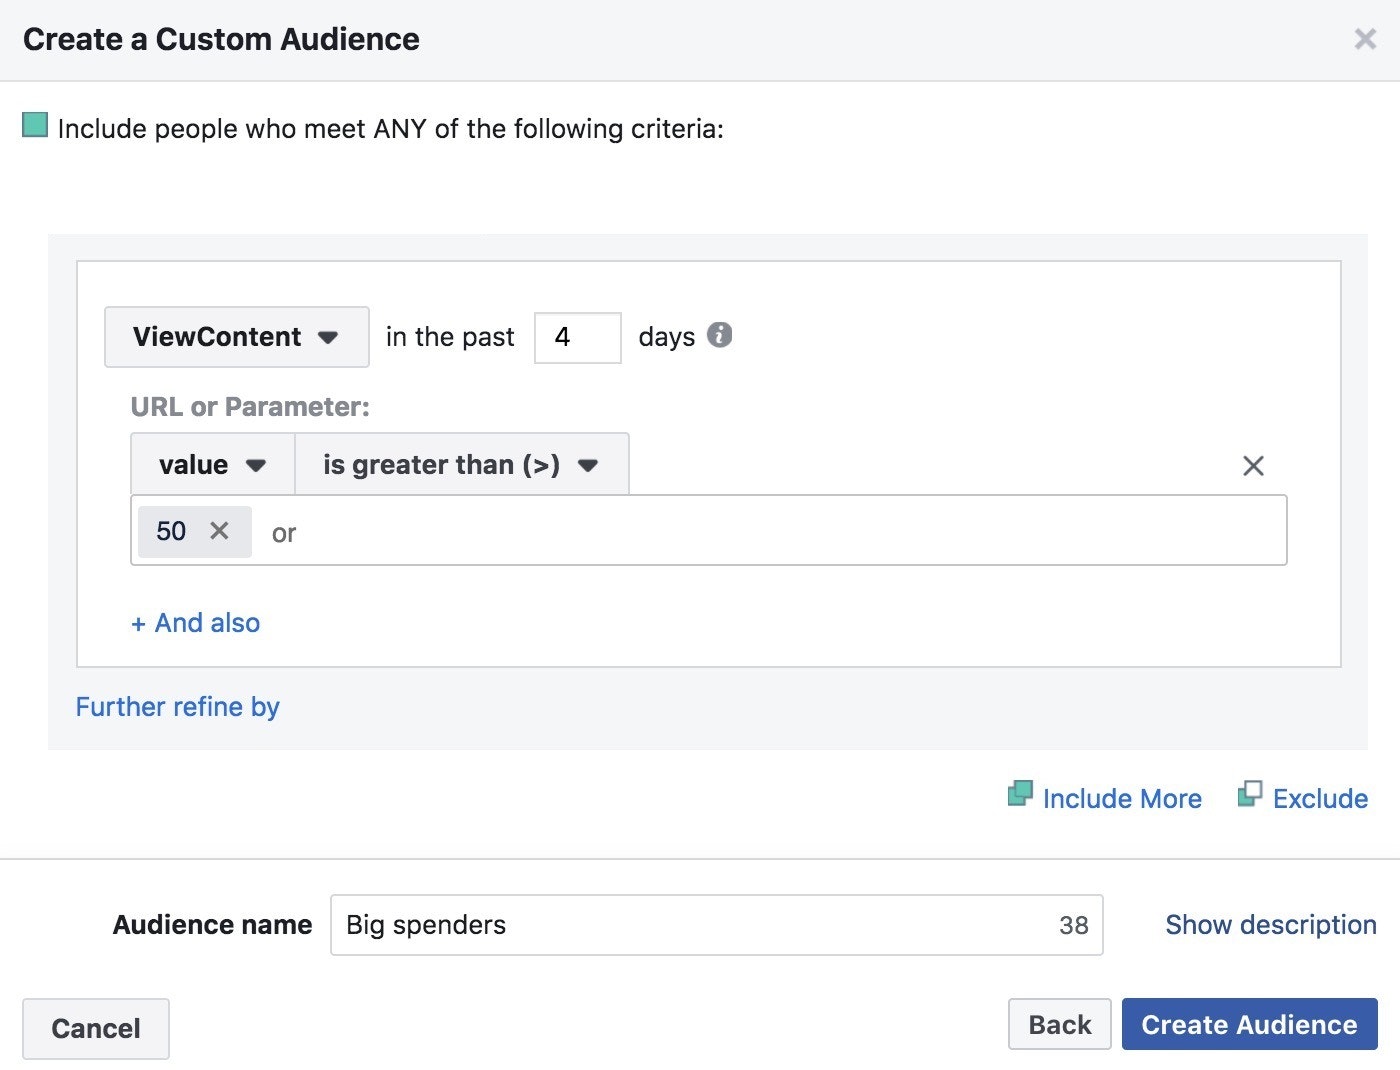
Task: Open Show description
Action: point(1270,924)
